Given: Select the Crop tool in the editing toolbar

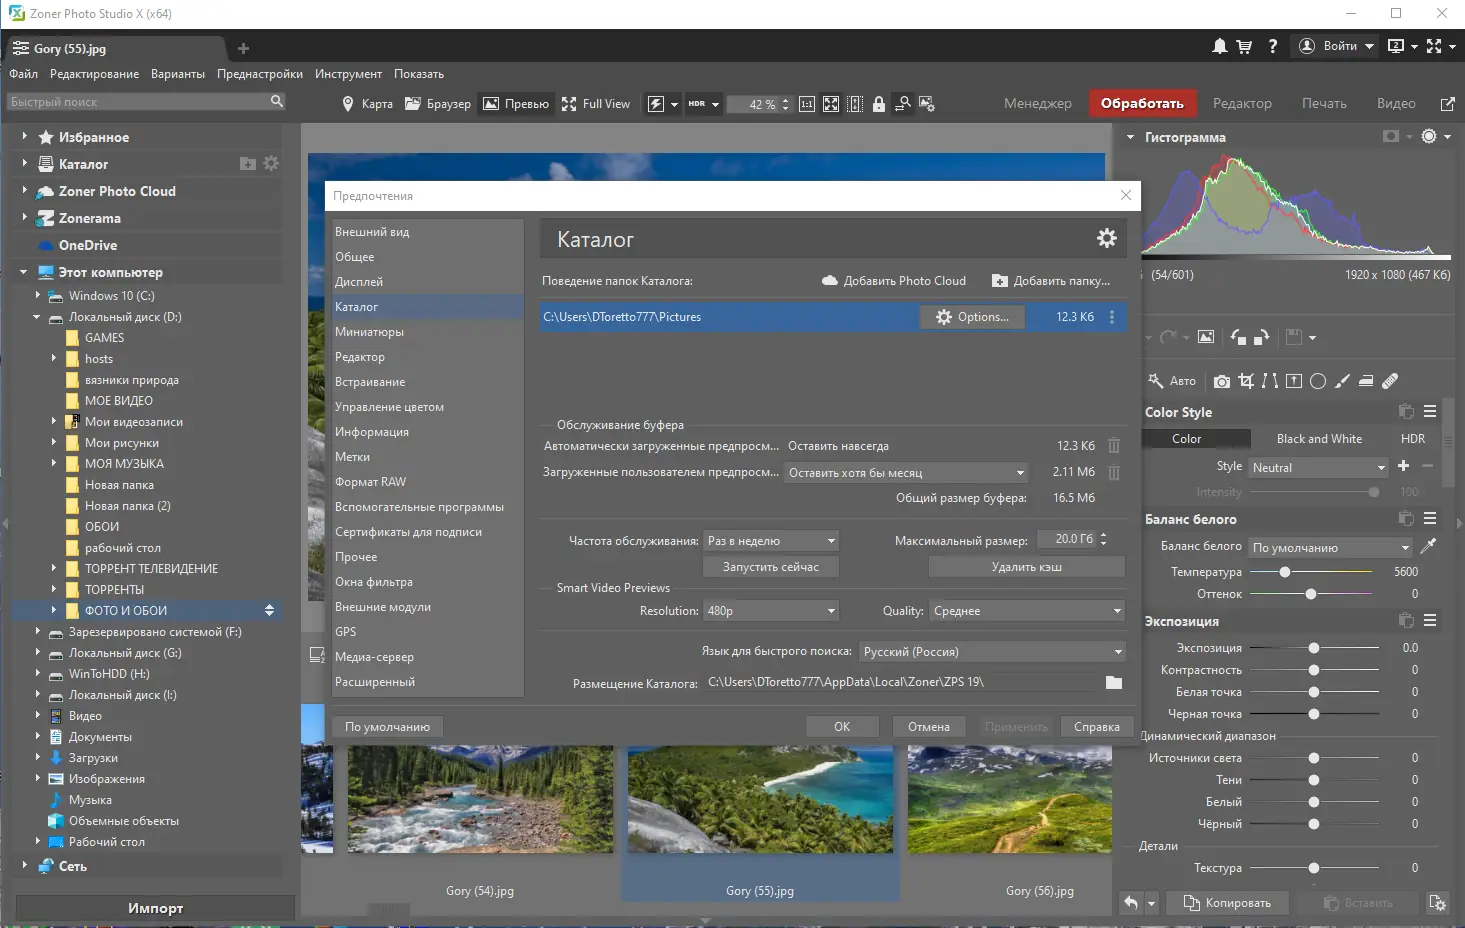Looking at the screenshot, I should 1246,381.
